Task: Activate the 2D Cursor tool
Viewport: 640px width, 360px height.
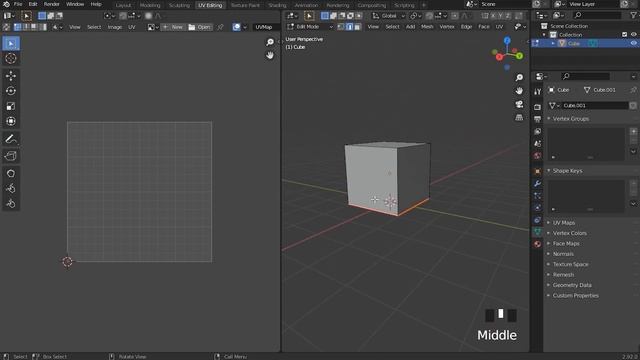Action: (11, 58)
